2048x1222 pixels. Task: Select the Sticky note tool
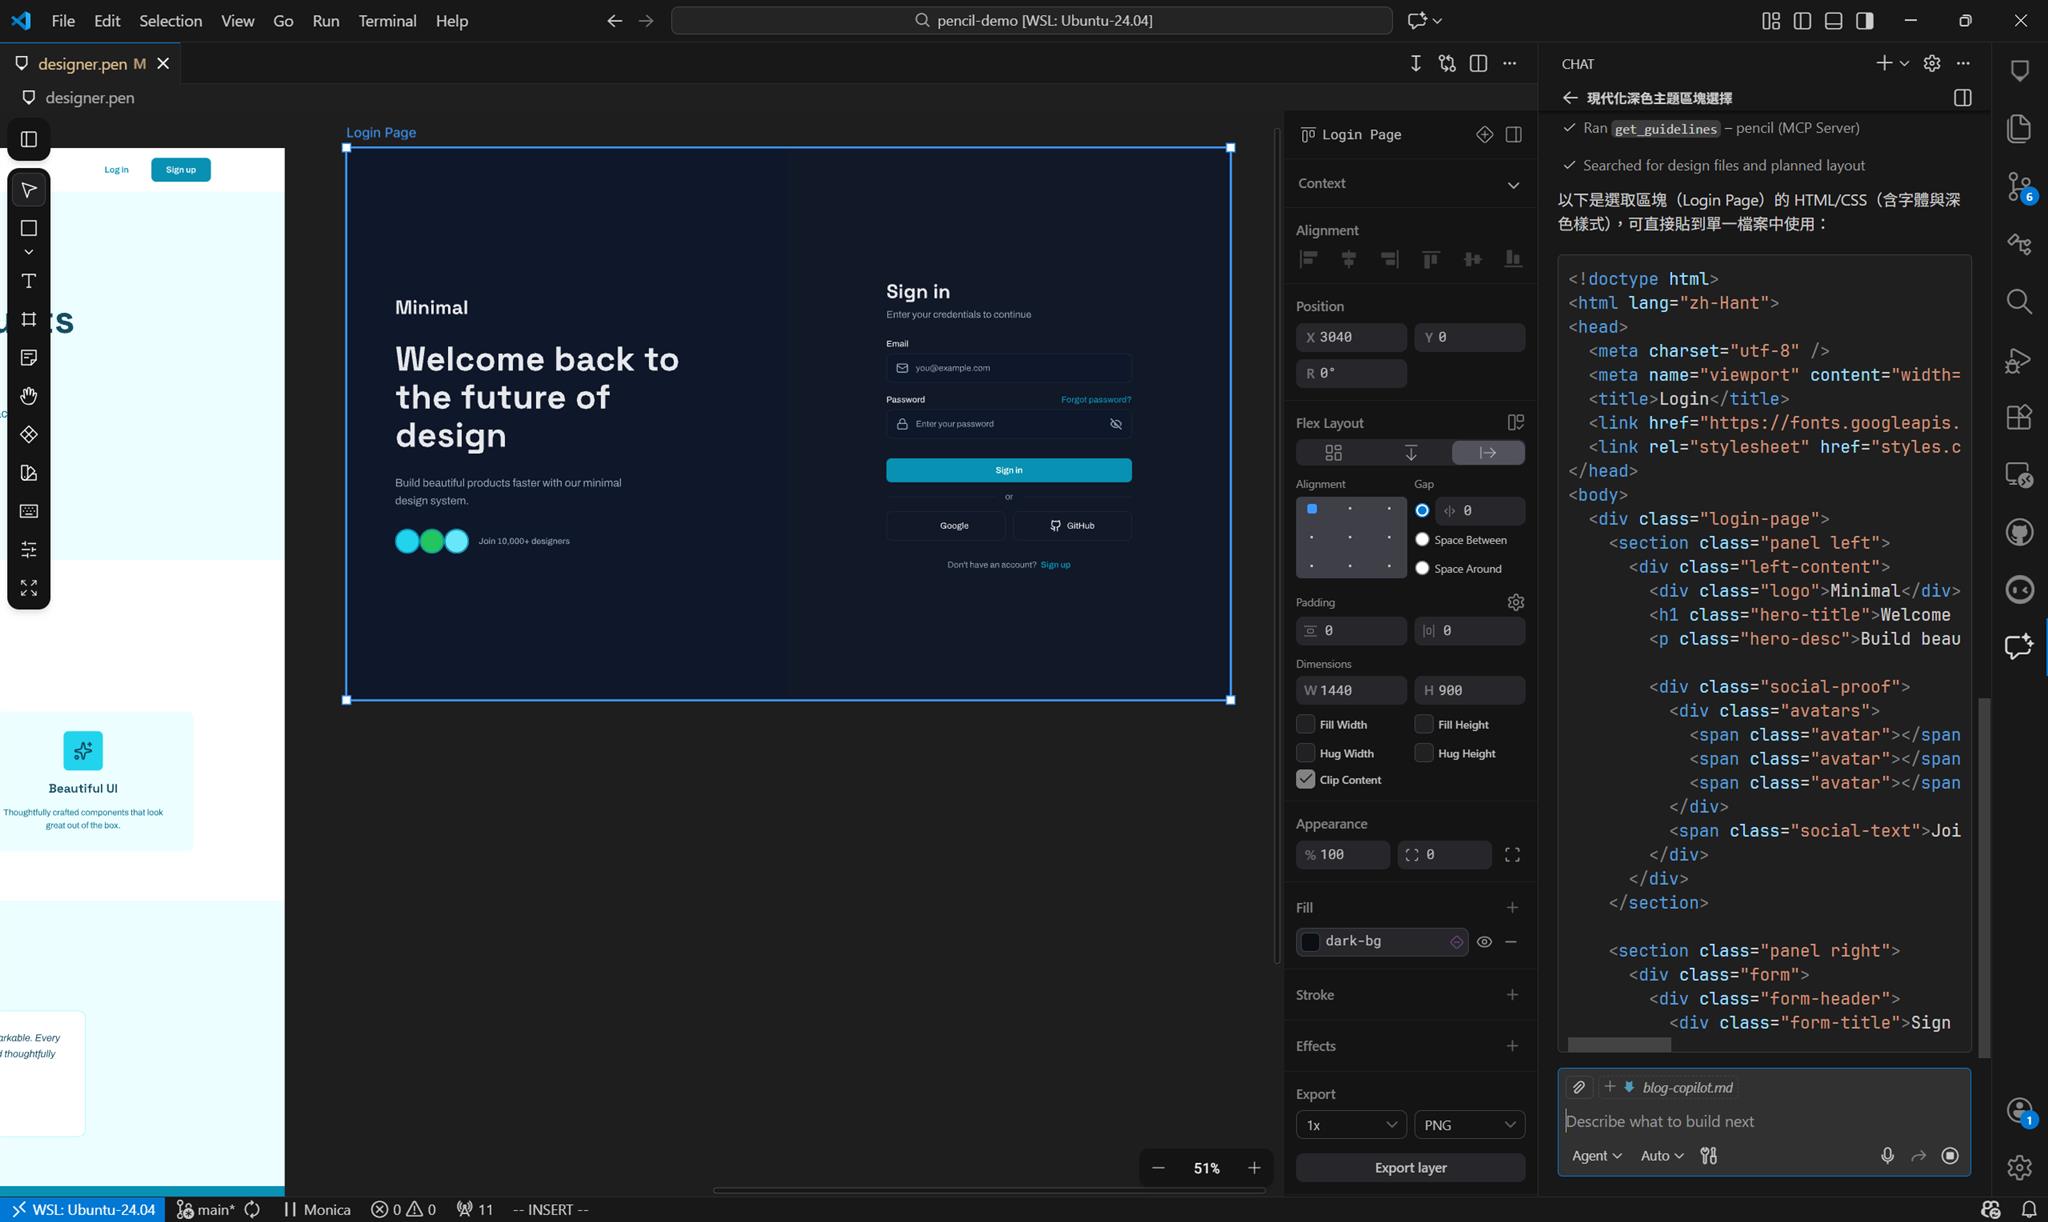[29, 358]
